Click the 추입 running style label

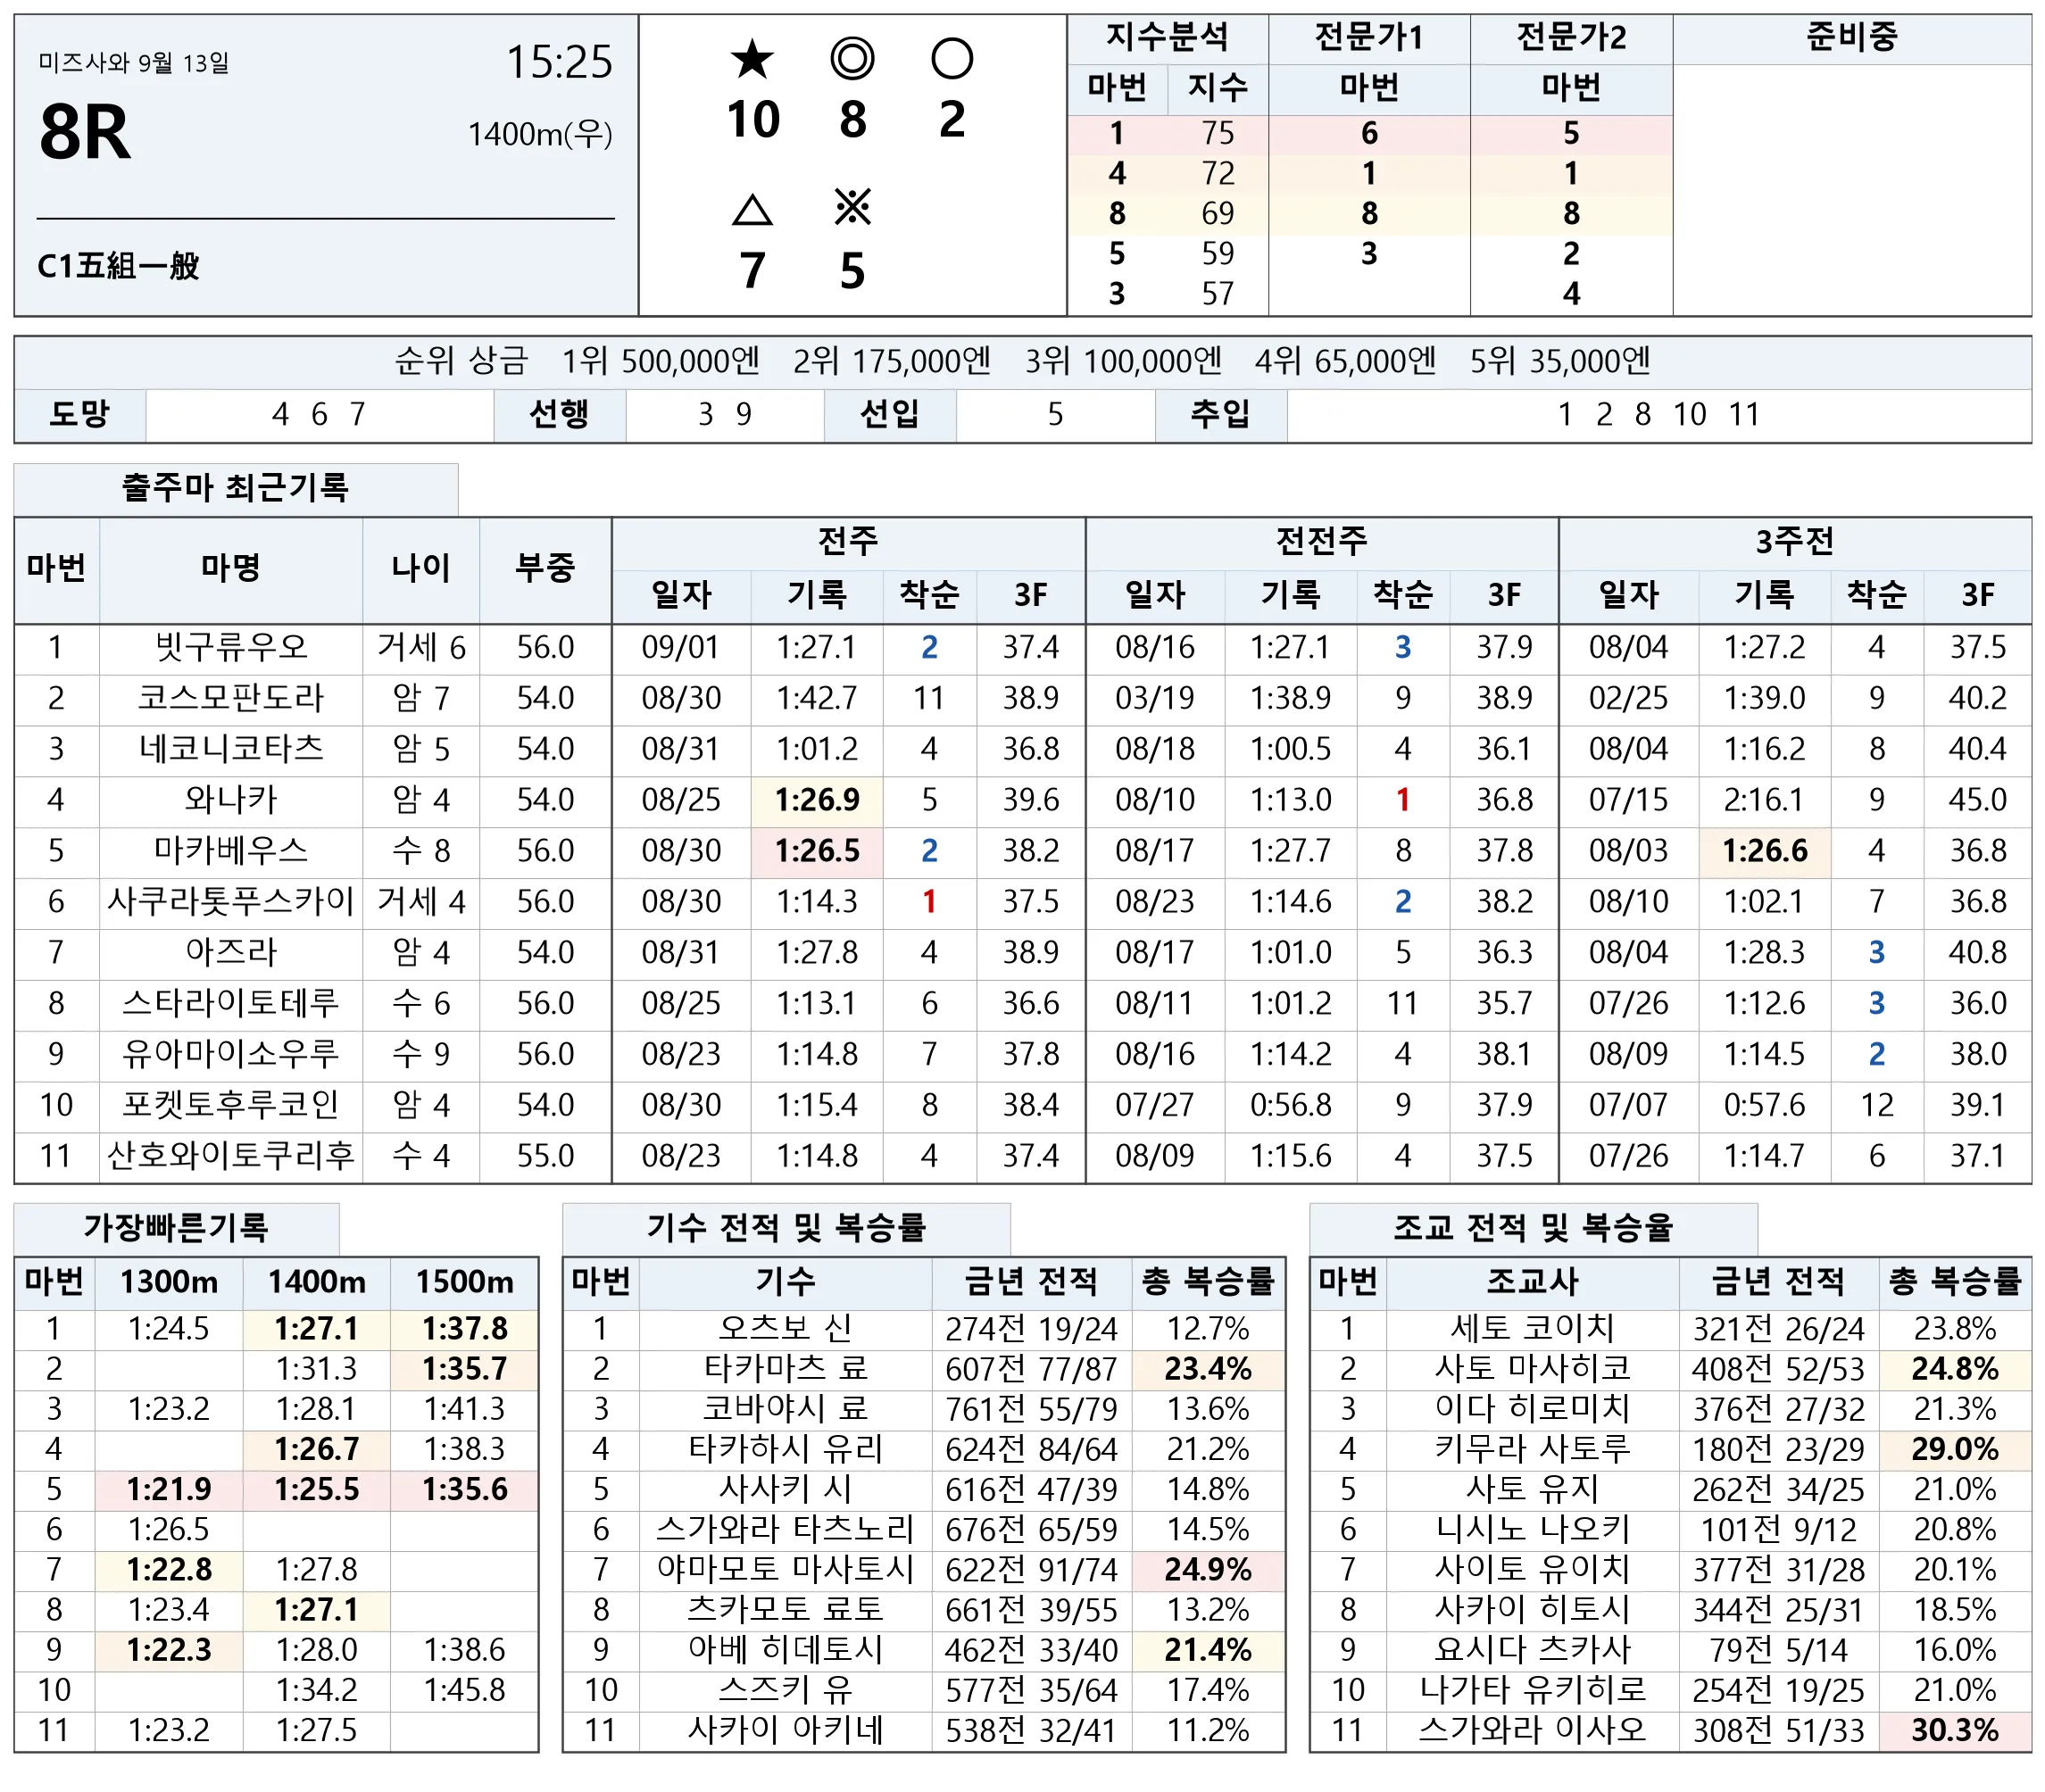click(x=1220, y=414)
